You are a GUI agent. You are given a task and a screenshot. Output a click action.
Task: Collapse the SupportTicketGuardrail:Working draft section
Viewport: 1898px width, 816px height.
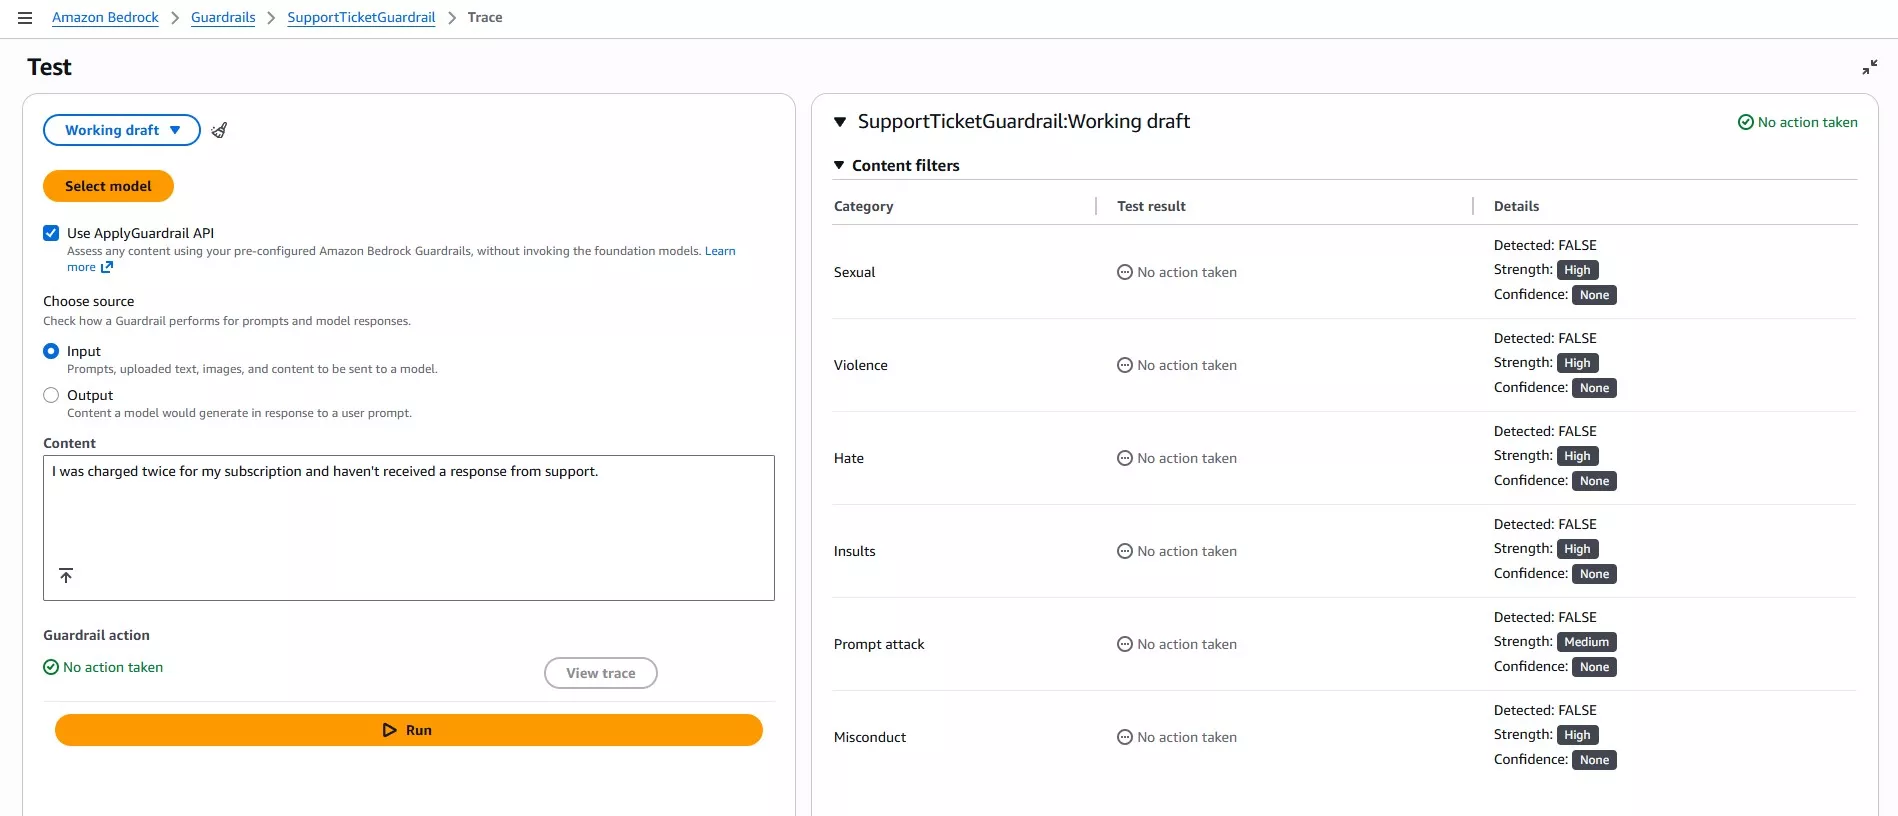click(840, 122)
